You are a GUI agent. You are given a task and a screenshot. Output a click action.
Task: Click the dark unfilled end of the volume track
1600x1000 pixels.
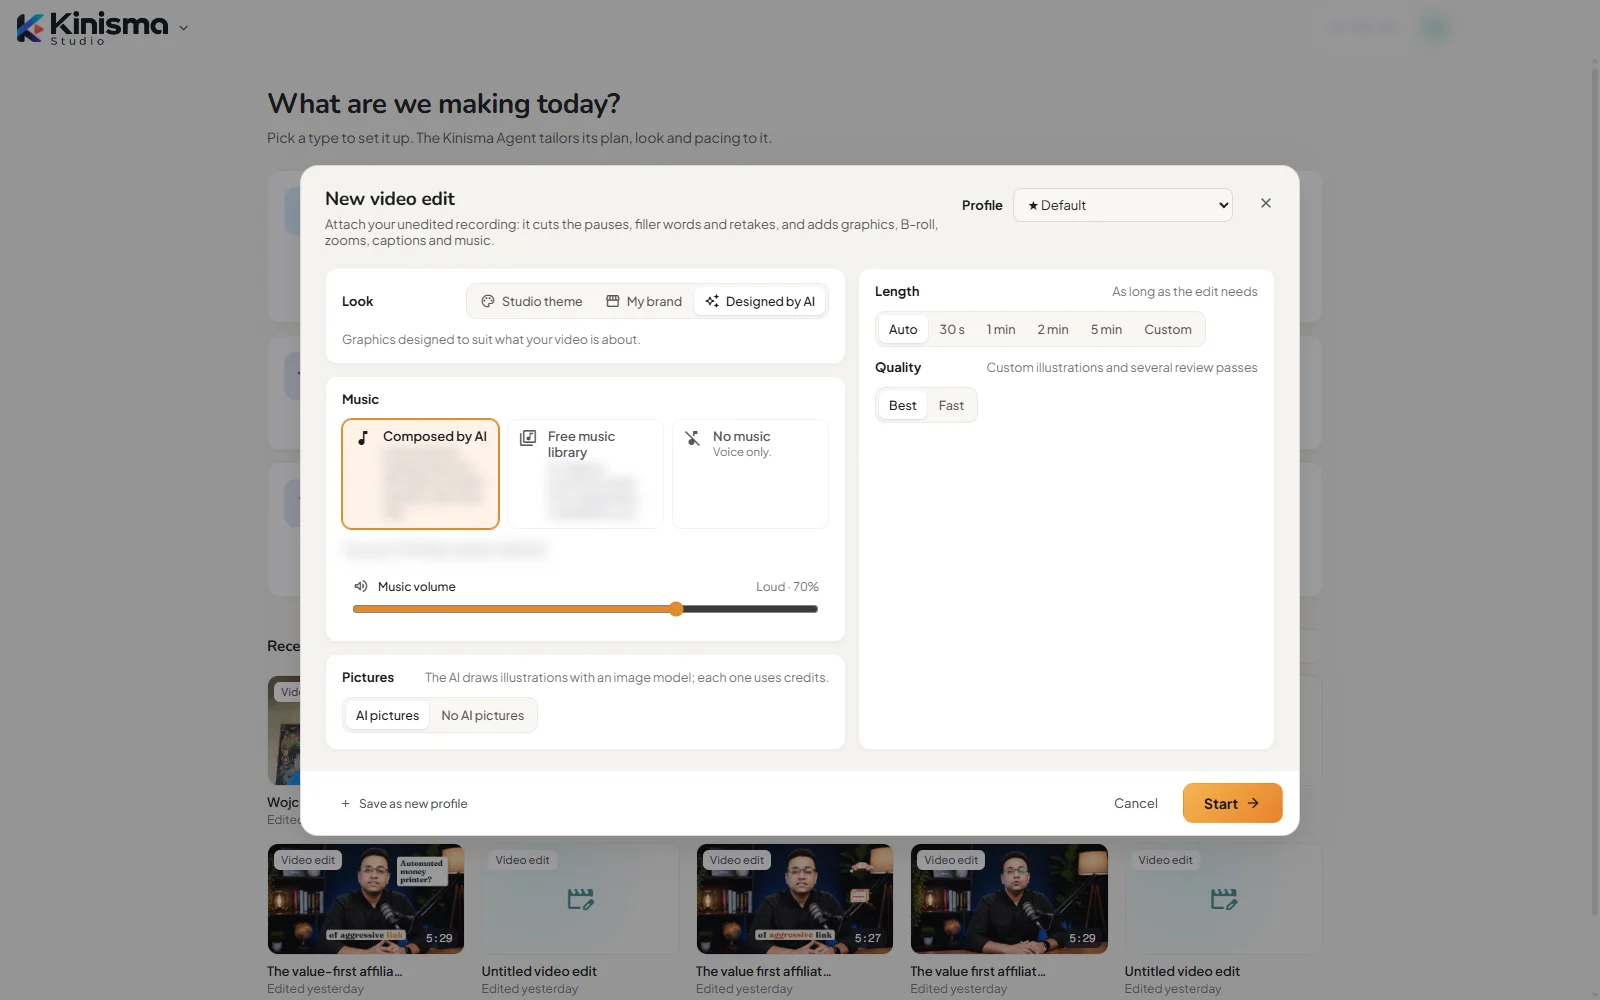pos(751,609)
